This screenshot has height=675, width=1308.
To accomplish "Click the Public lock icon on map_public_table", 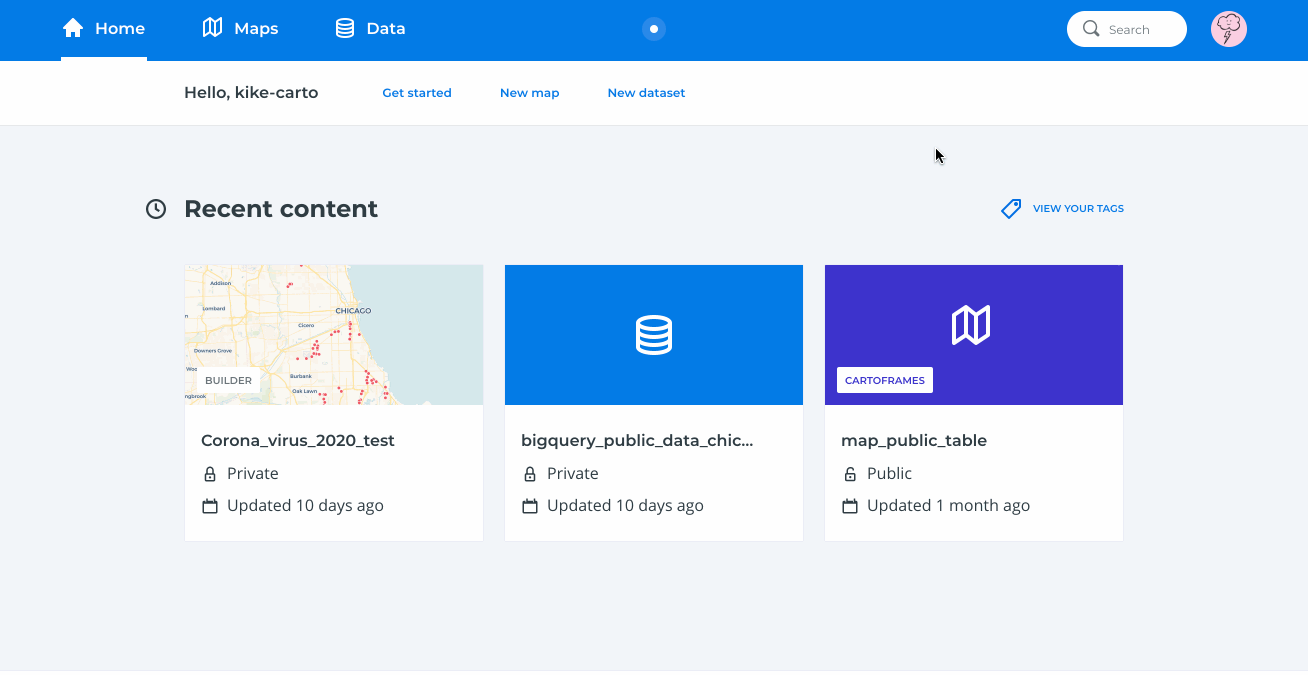I will (850, 473).
